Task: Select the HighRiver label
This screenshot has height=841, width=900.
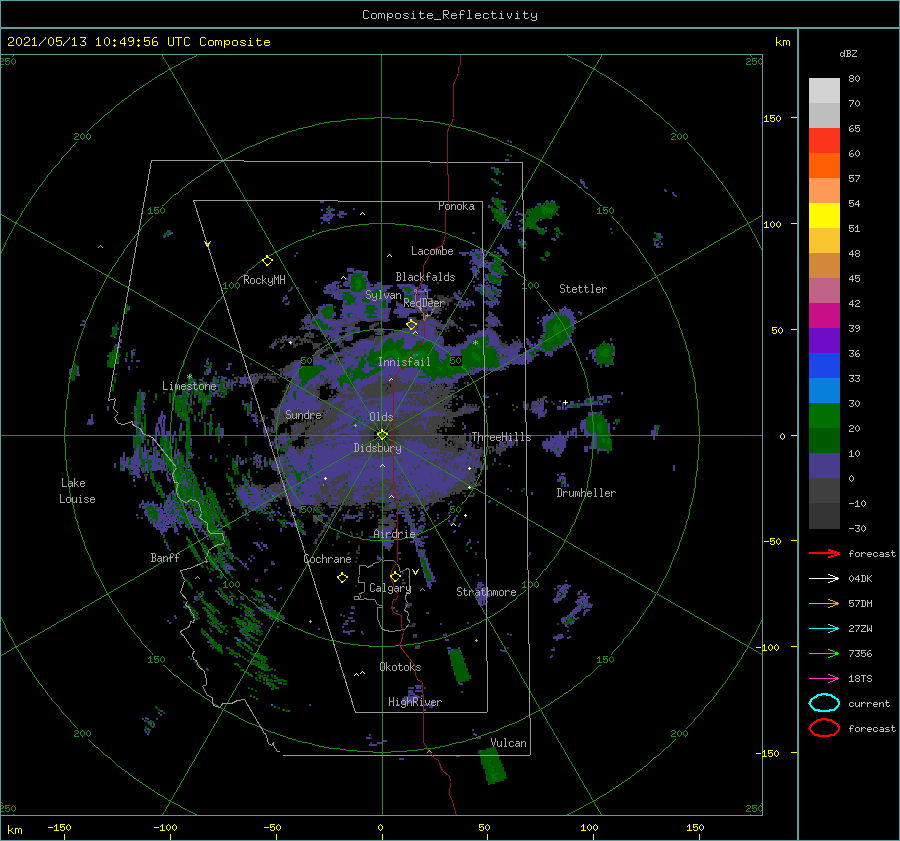Action: (415, 702)
